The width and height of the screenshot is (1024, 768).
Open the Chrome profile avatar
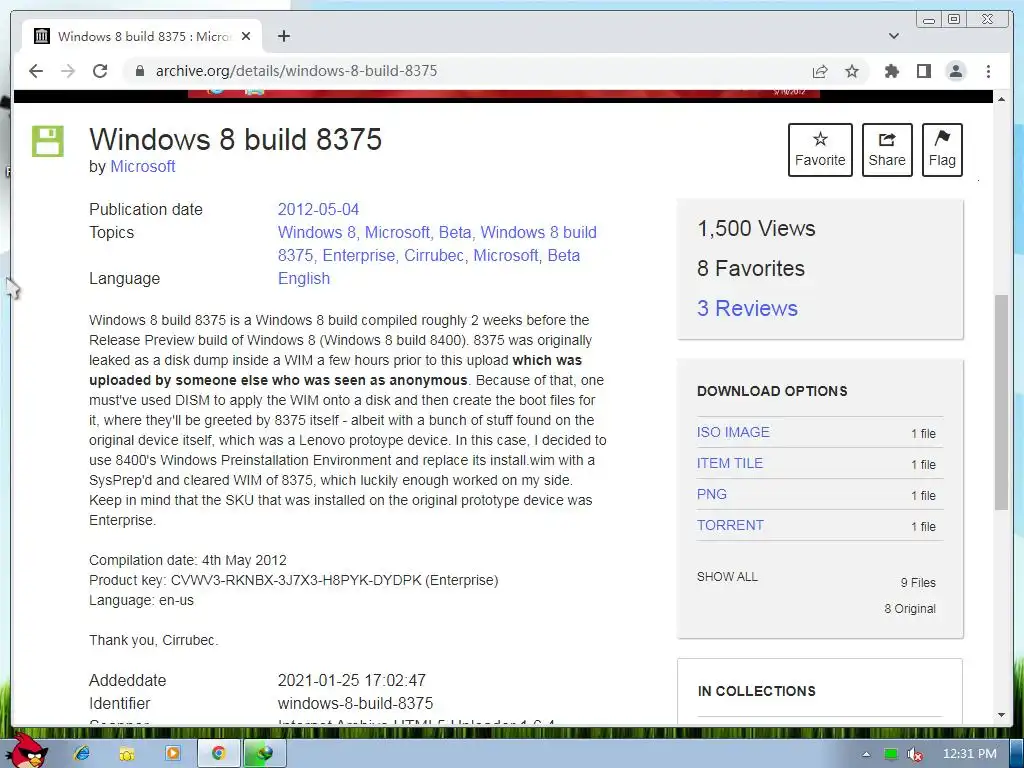[955, 71]
